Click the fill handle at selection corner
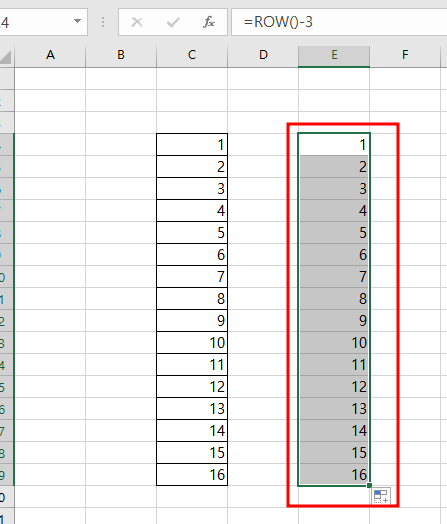The height and width of the screenshot is (524, 447). (369, 485)
